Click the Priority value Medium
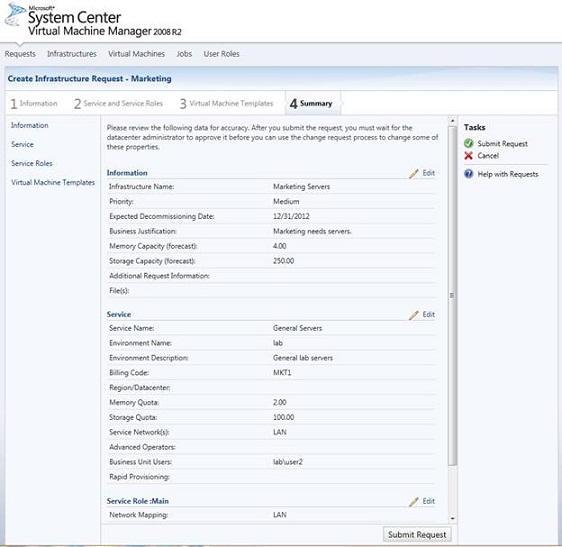 286,201
